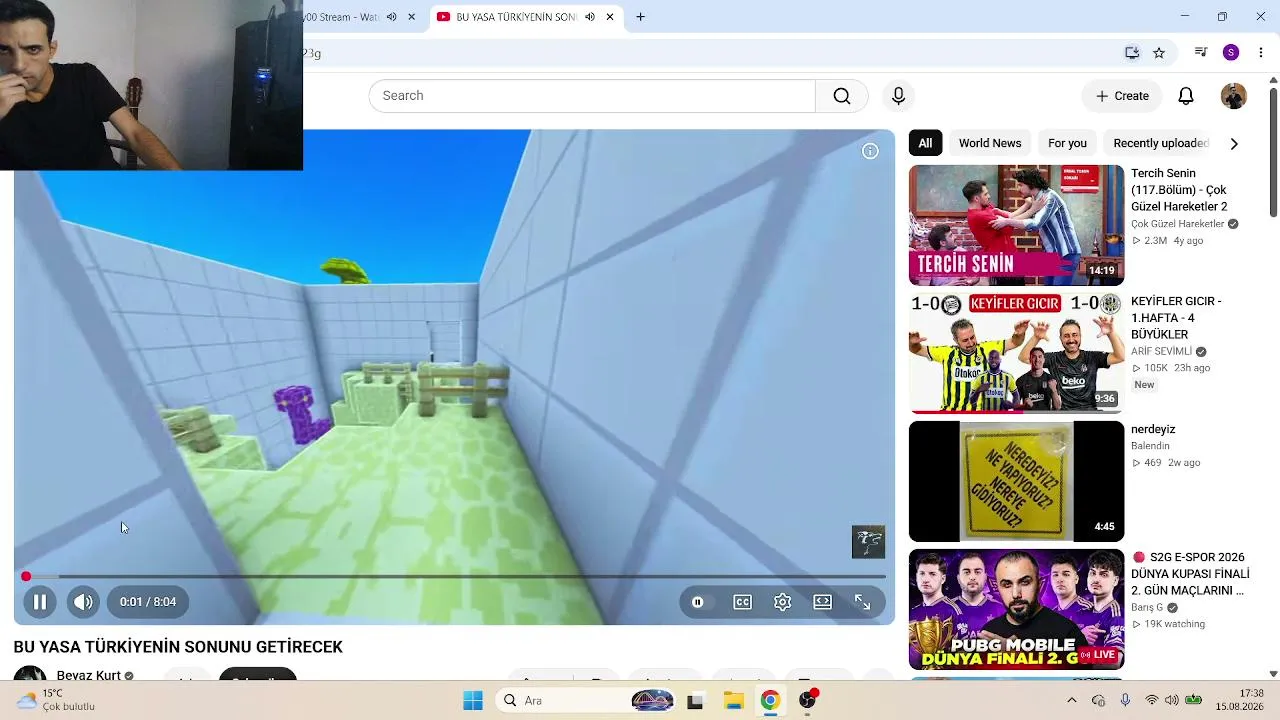This screenshot has width=1280, height=720.
Task: Click the magnifier search button
Action: [x=842, y=96]
